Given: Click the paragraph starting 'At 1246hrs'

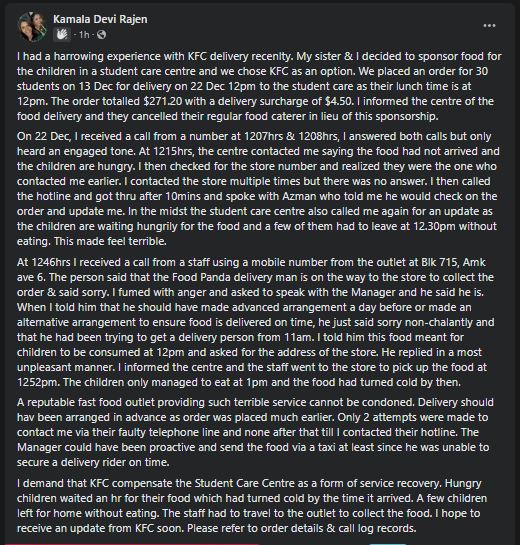Looking at the screenshot, I should (256, 322).
